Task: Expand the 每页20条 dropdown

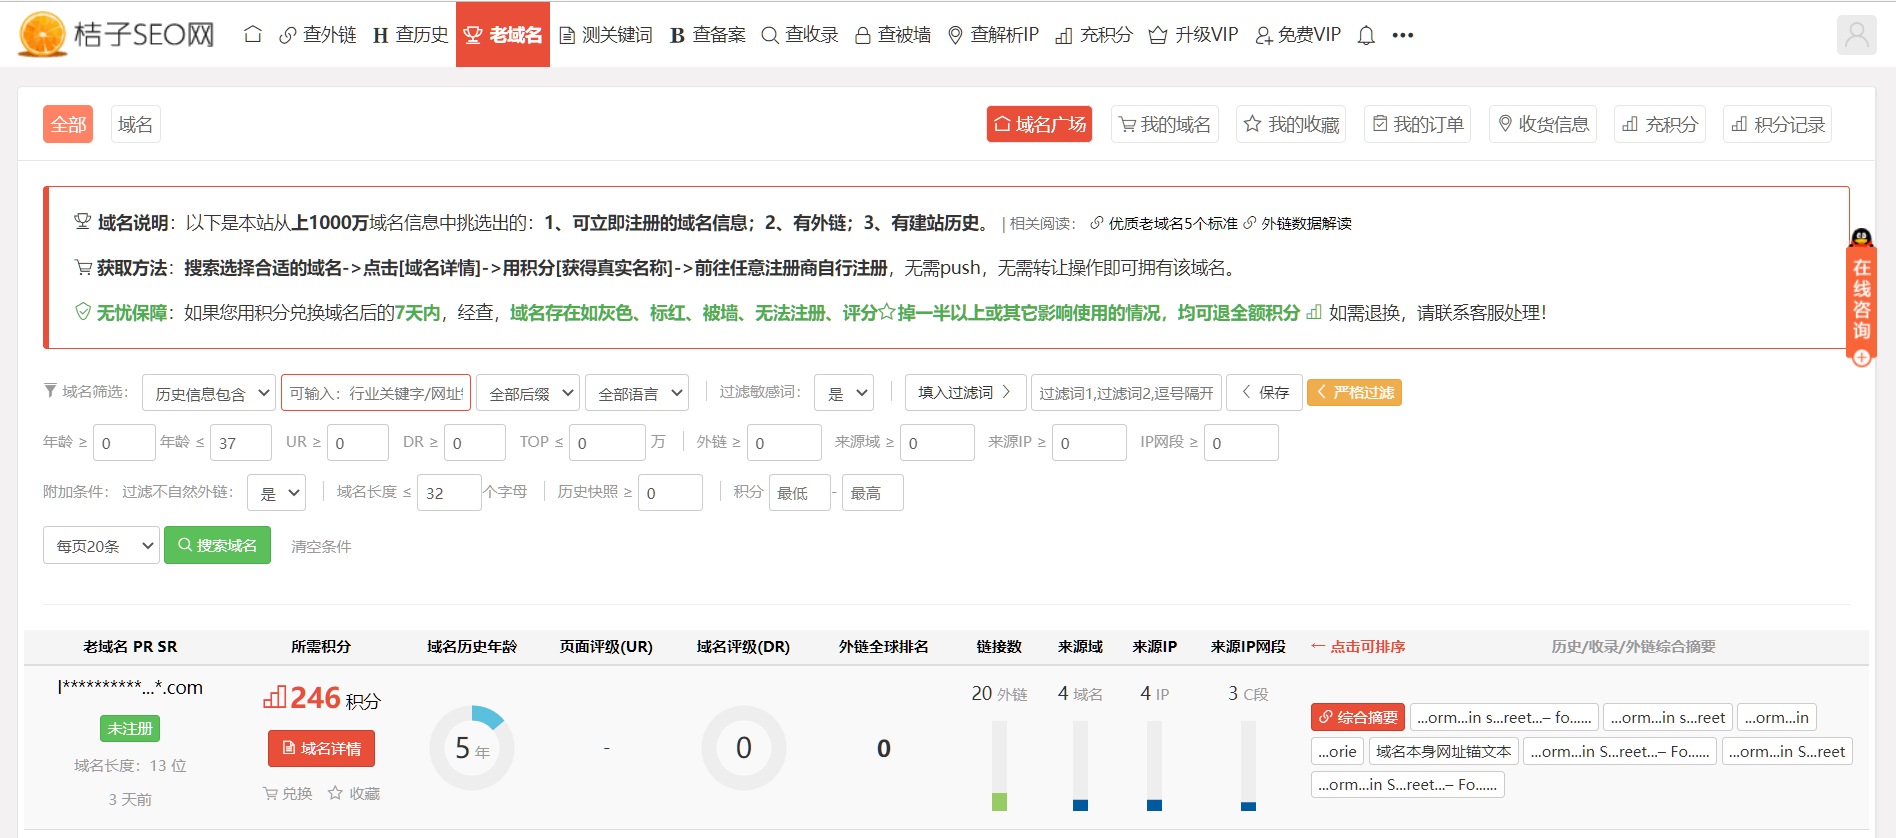Action: [x=101, y=545]
